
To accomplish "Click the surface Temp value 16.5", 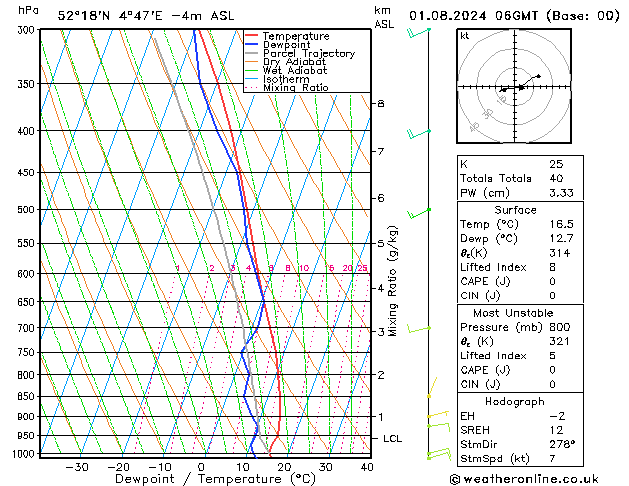I will coord(561,224).
